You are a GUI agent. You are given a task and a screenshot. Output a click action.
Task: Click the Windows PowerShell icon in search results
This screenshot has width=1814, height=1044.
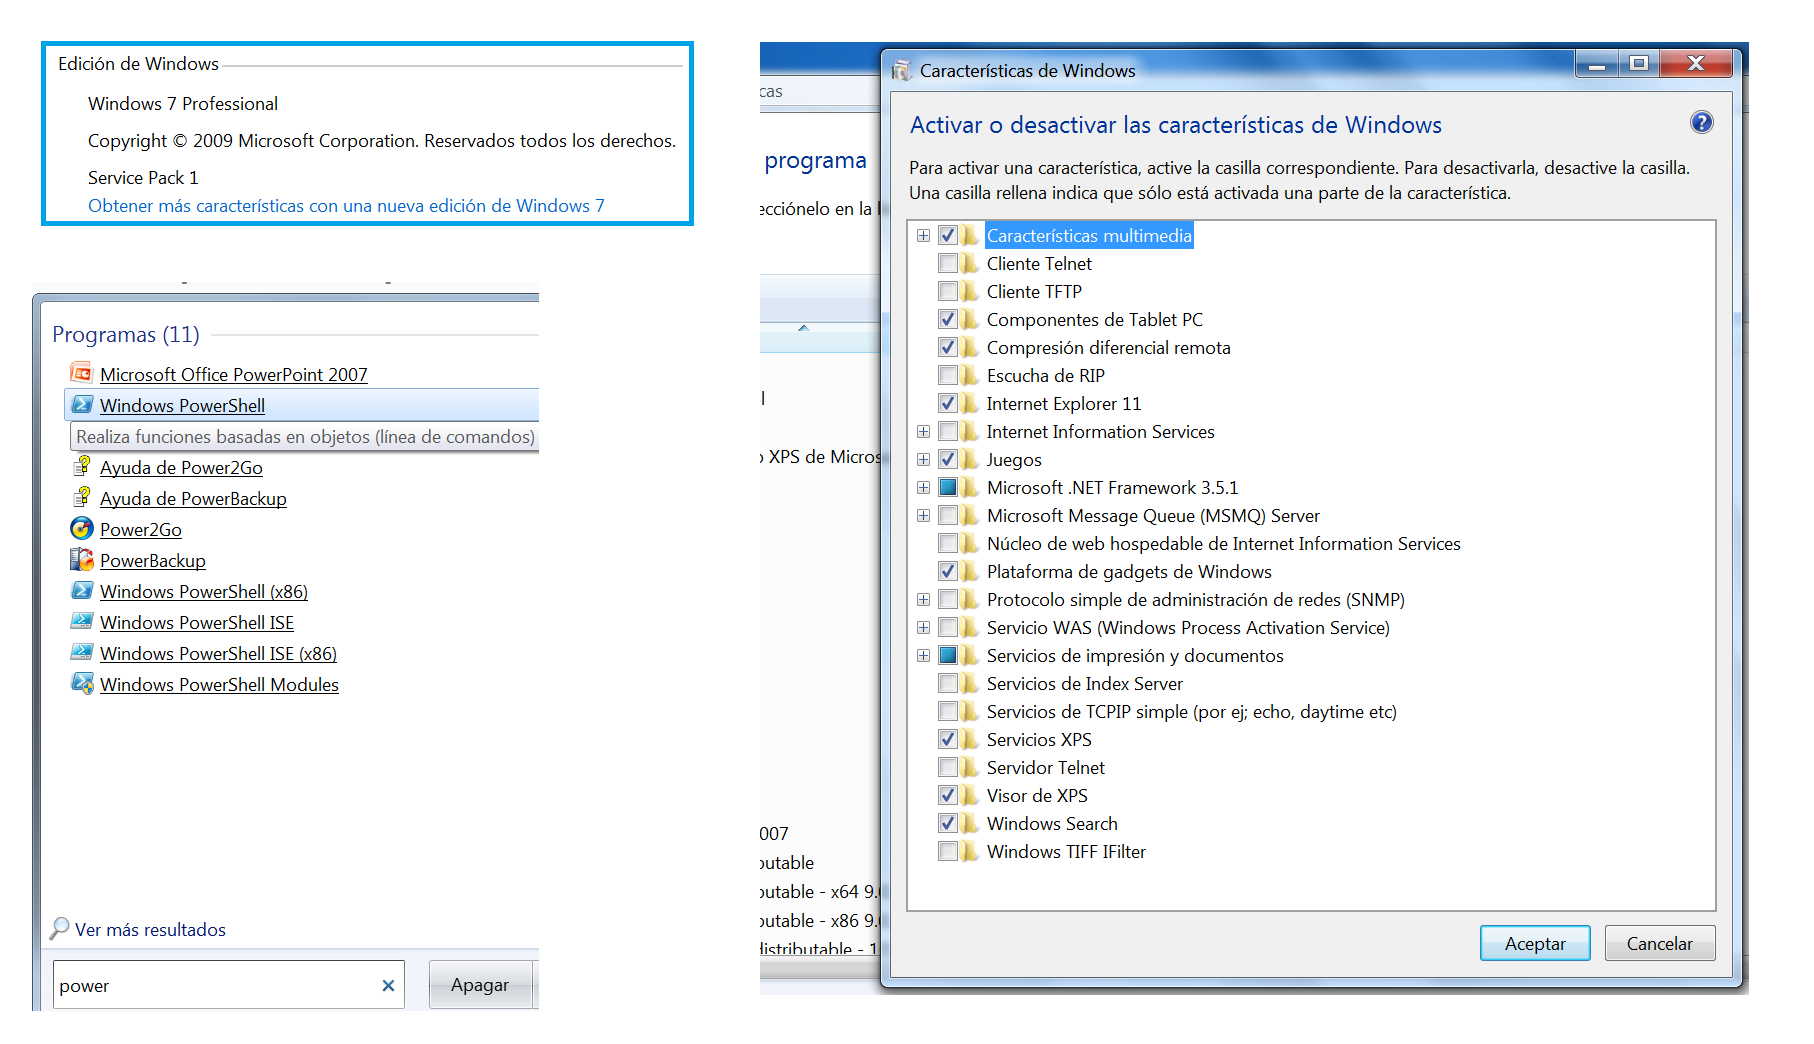pyautogui.click(x=82, y=405)
